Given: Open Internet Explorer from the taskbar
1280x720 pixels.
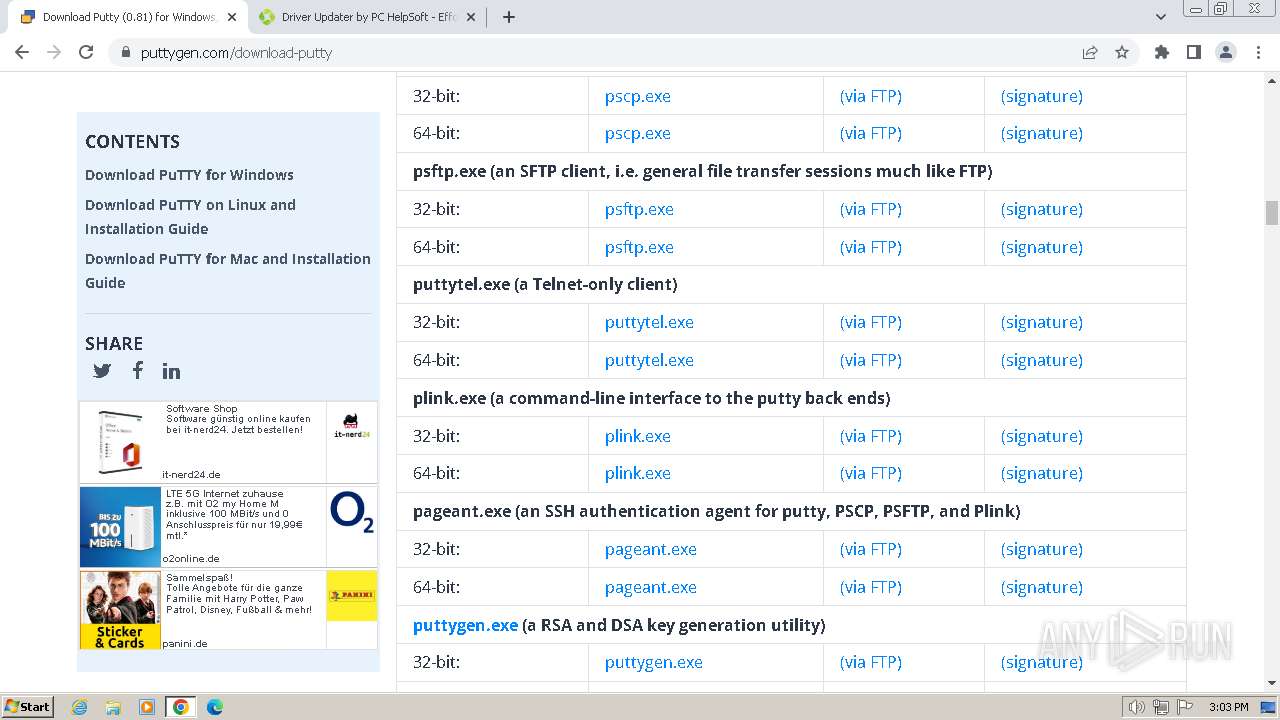Looking at the screenshot, I should 79,707.
